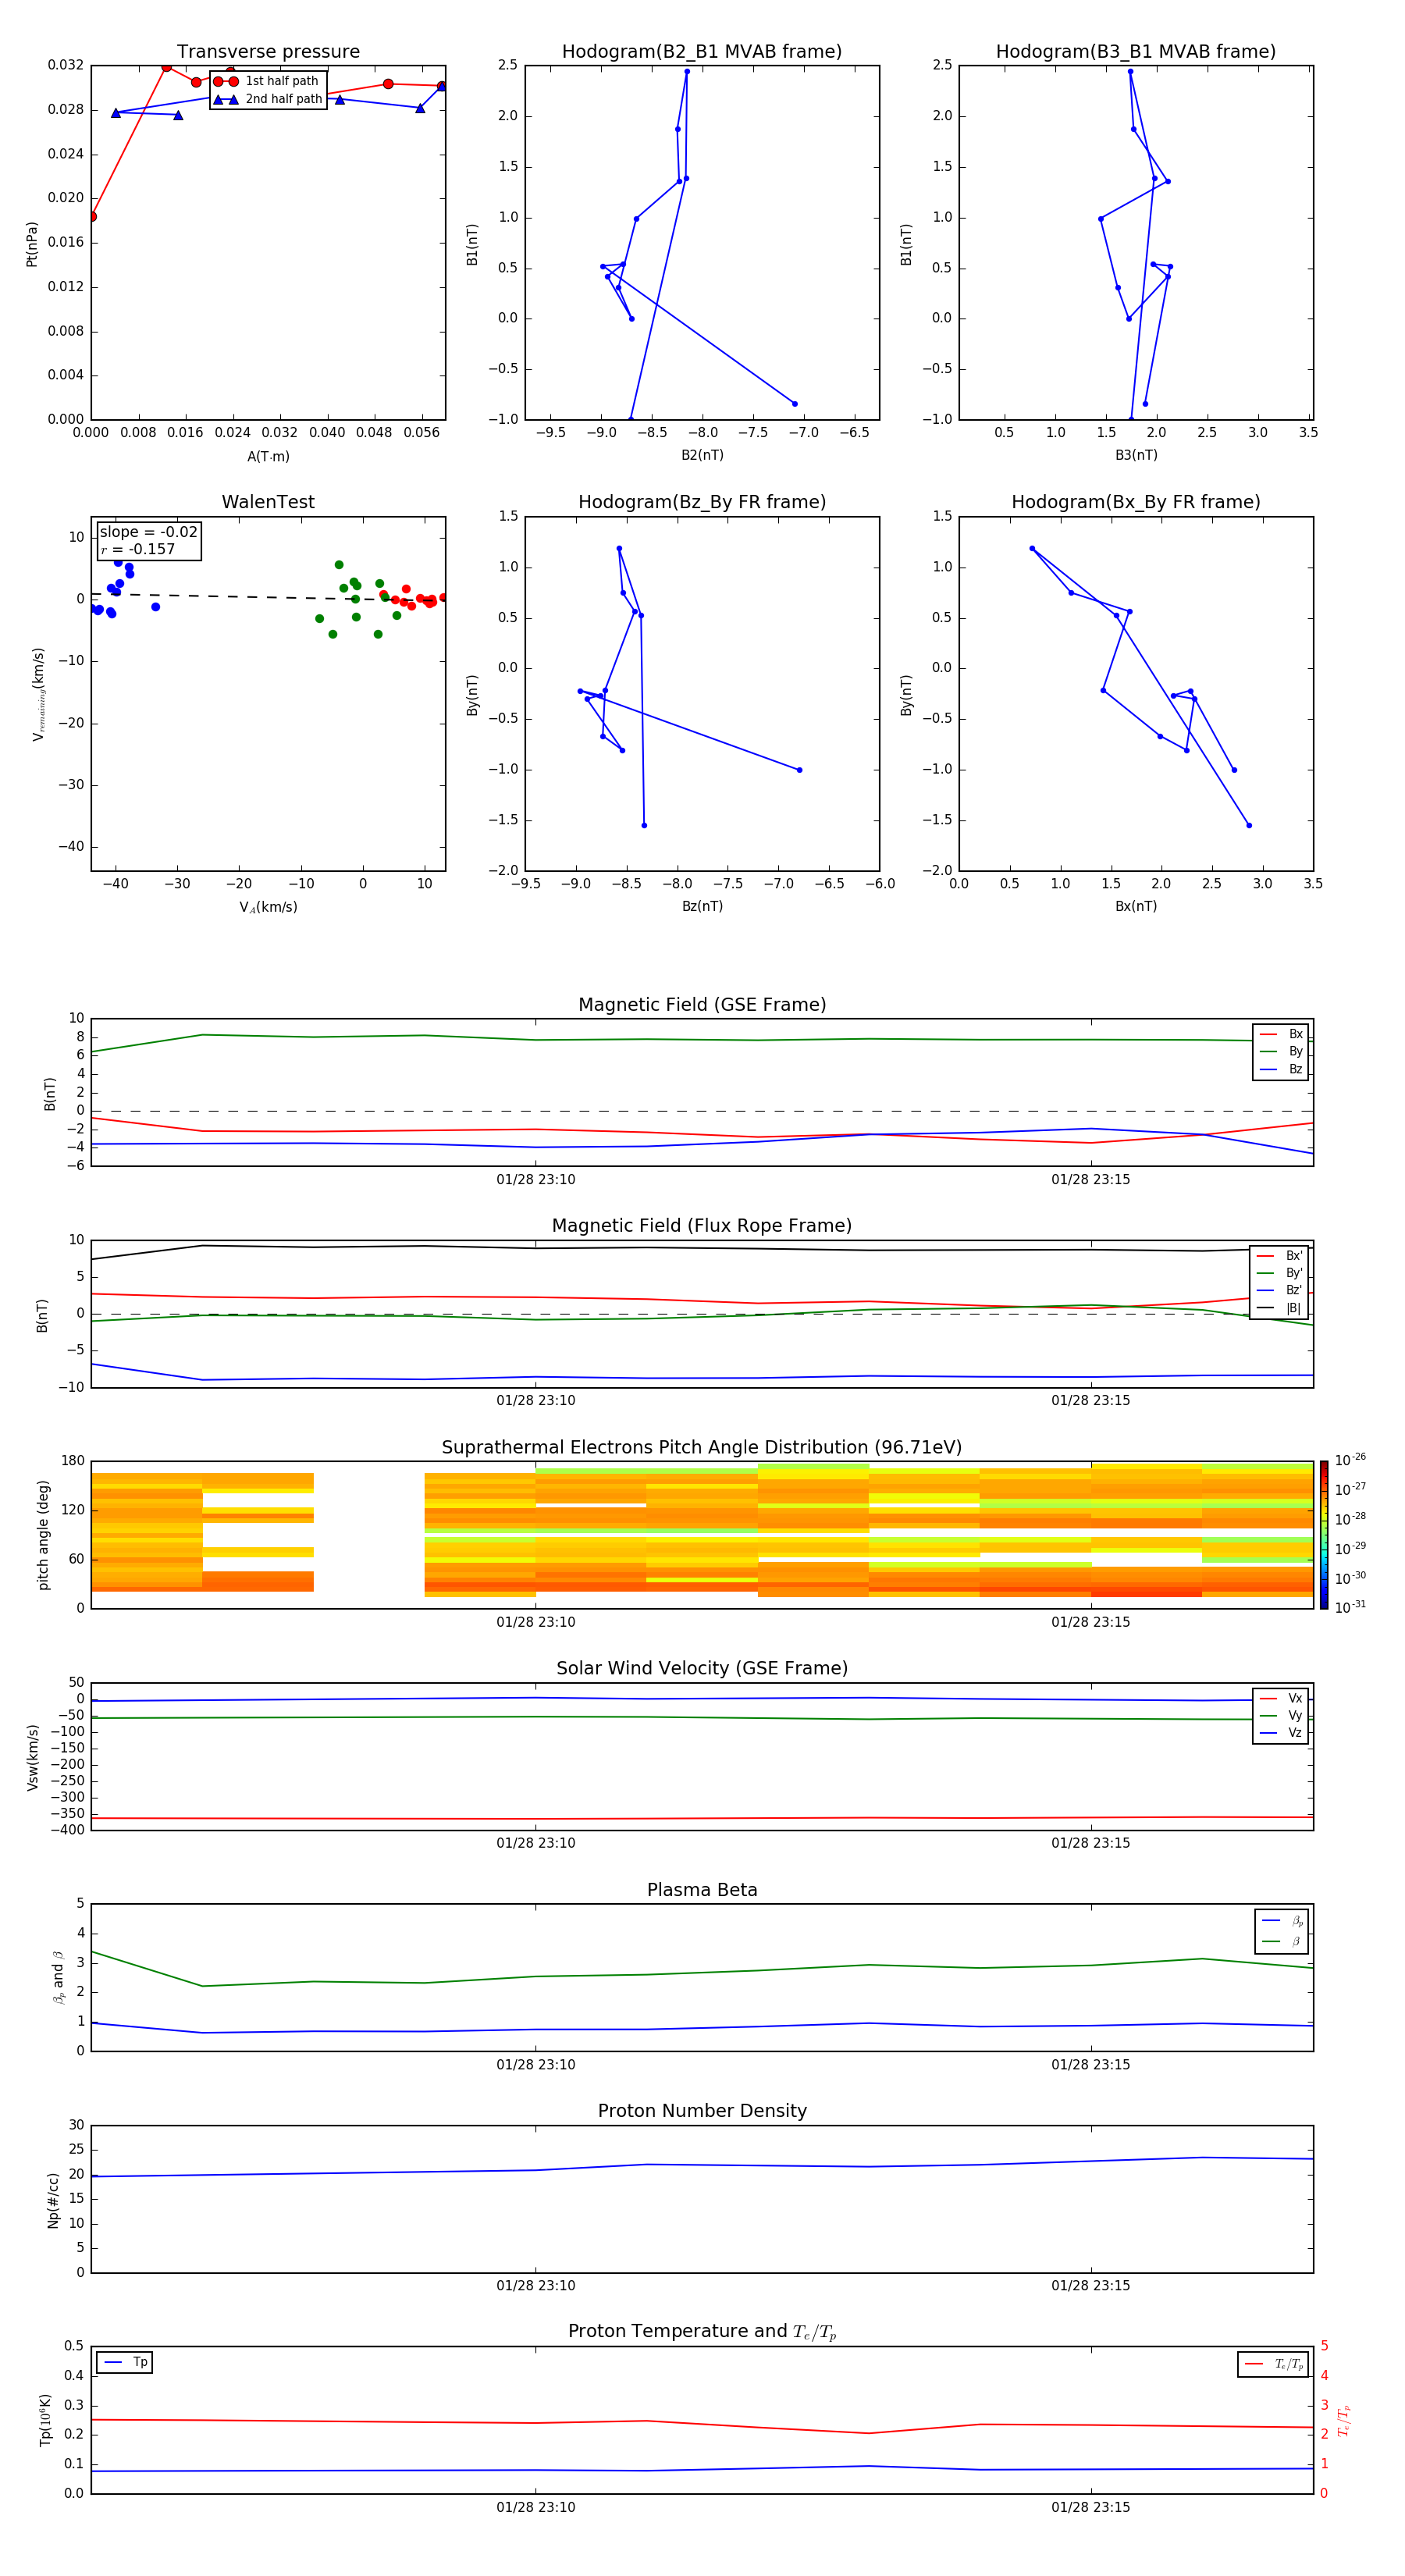The width and height of the screenshot is (1405, 2576).
Task: Click 'Pt(nPa)' y-axis label
Action: point(32,244)
